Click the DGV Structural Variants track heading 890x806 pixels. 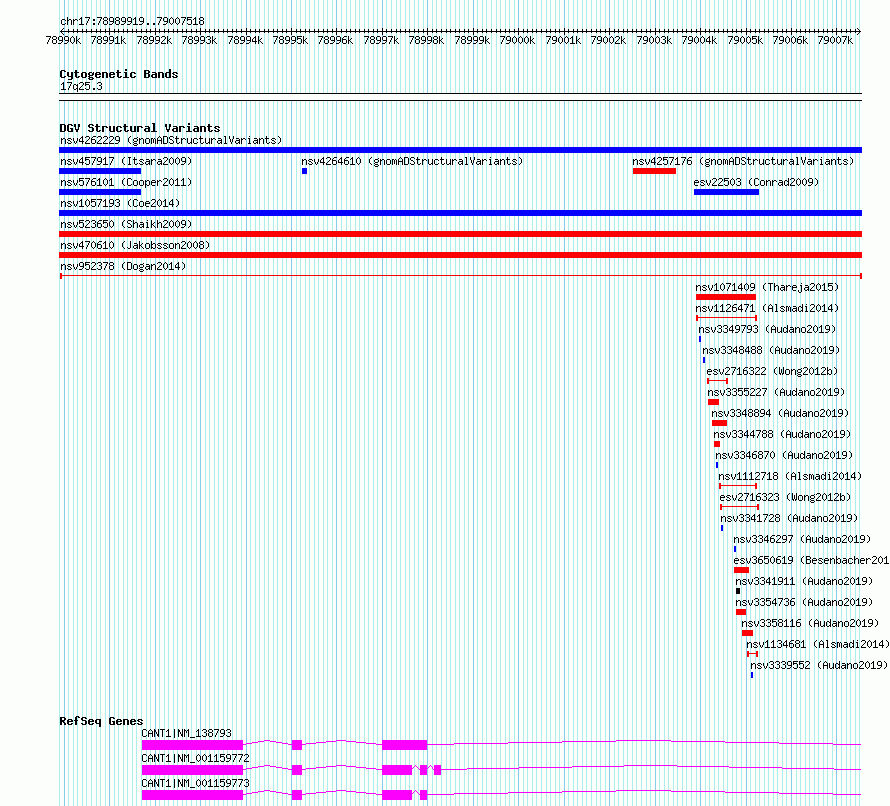140,128
